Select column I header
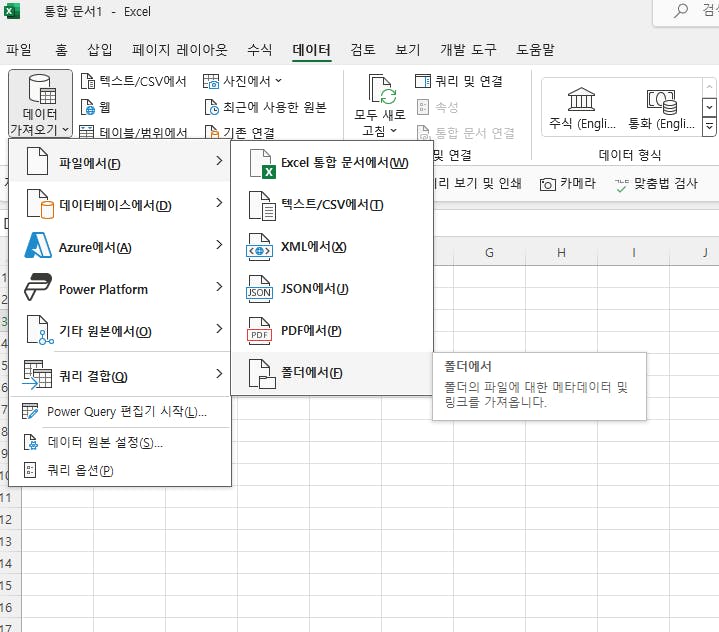Image resolution: width=719 pixels, height=632 pixels. [633, 252]
